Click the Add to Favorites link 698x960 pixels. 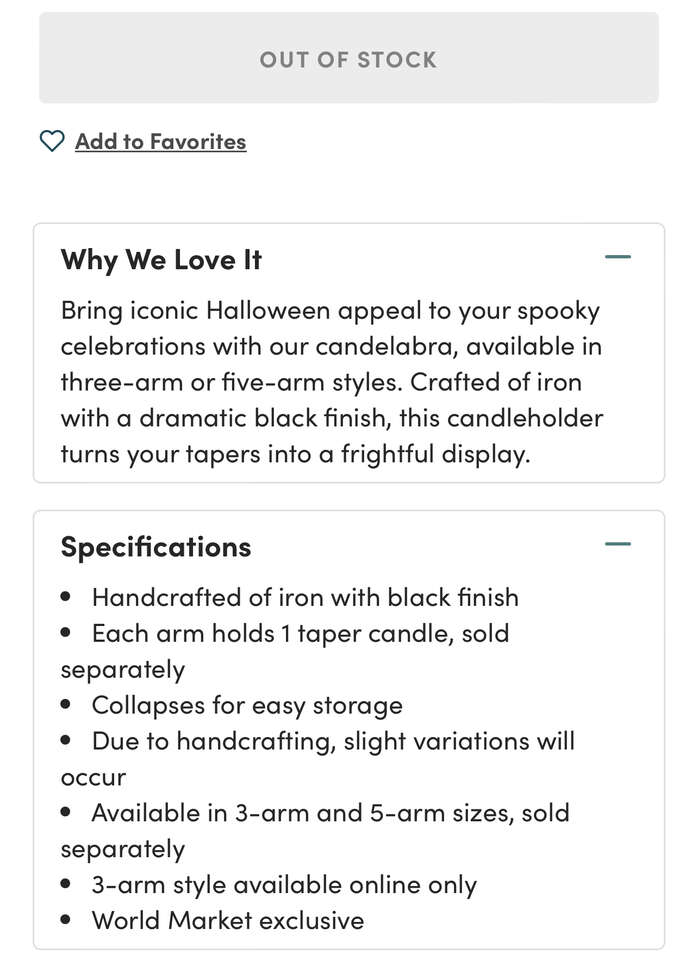point(160,141)
